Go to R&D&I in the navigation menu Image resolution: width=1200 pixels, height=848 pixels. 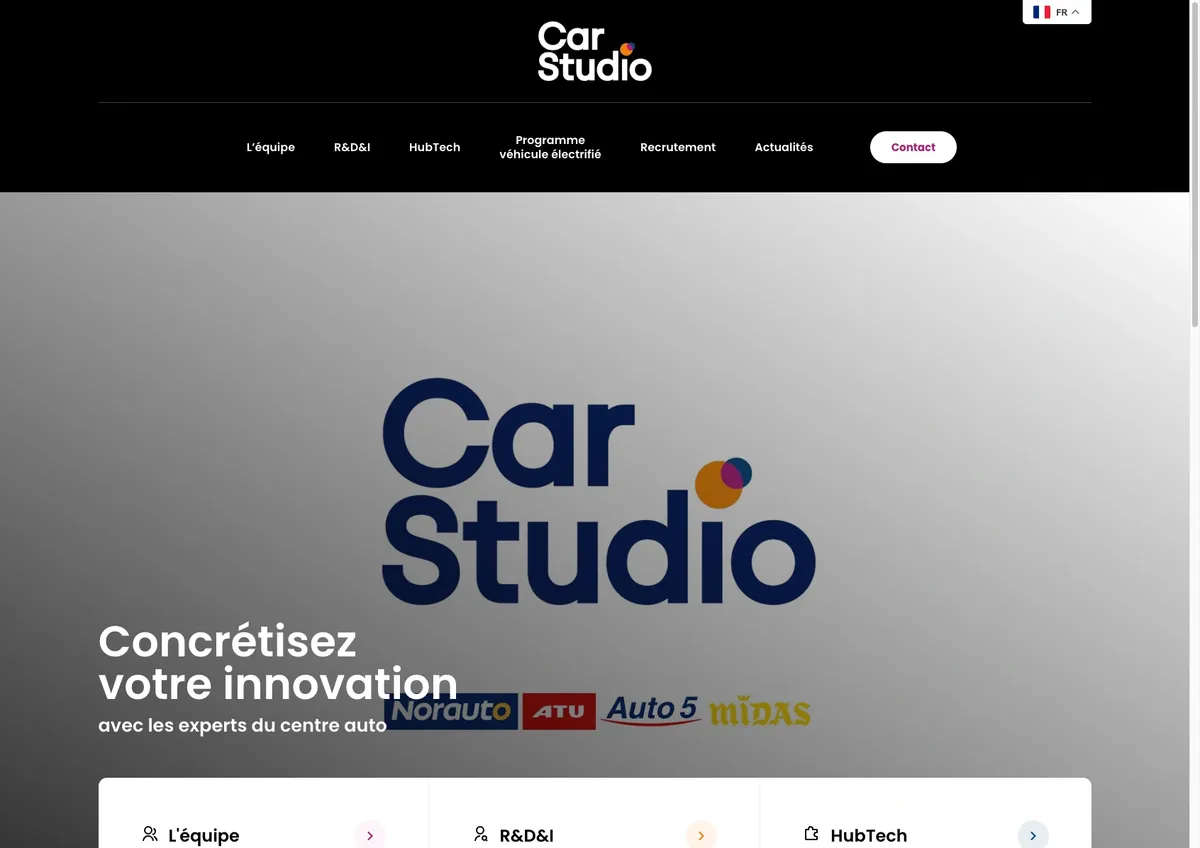(352, 147)
